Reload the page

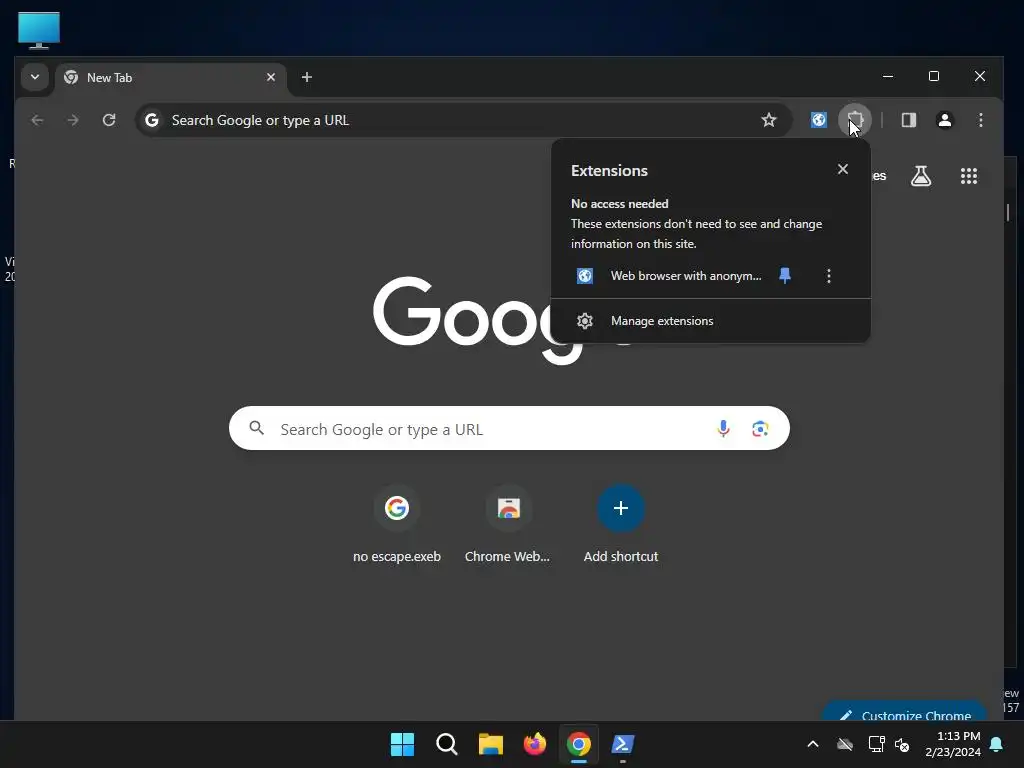pyautogui.click(x=109, y=120)
